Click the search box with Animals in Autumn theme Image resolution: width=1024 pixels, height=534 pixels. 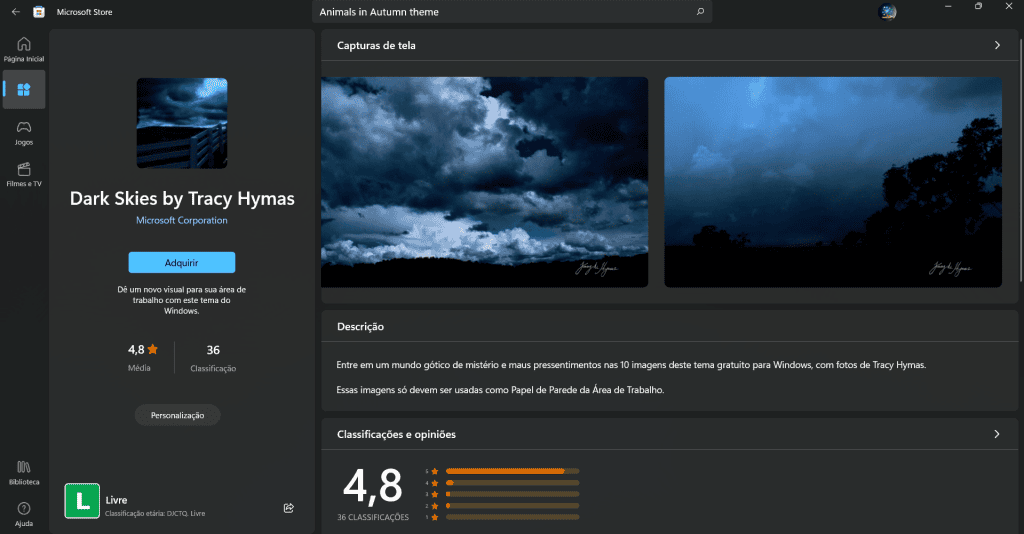click(x=512, y=12)
